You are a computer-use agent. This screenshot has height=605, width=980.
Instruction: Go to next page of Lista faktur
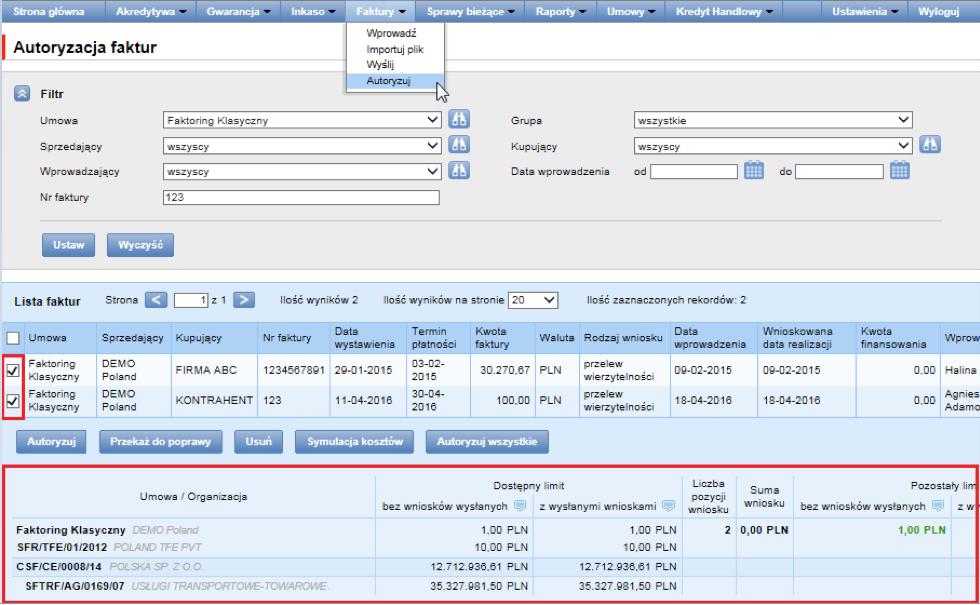pyautogui.click(x=244, y=300)
